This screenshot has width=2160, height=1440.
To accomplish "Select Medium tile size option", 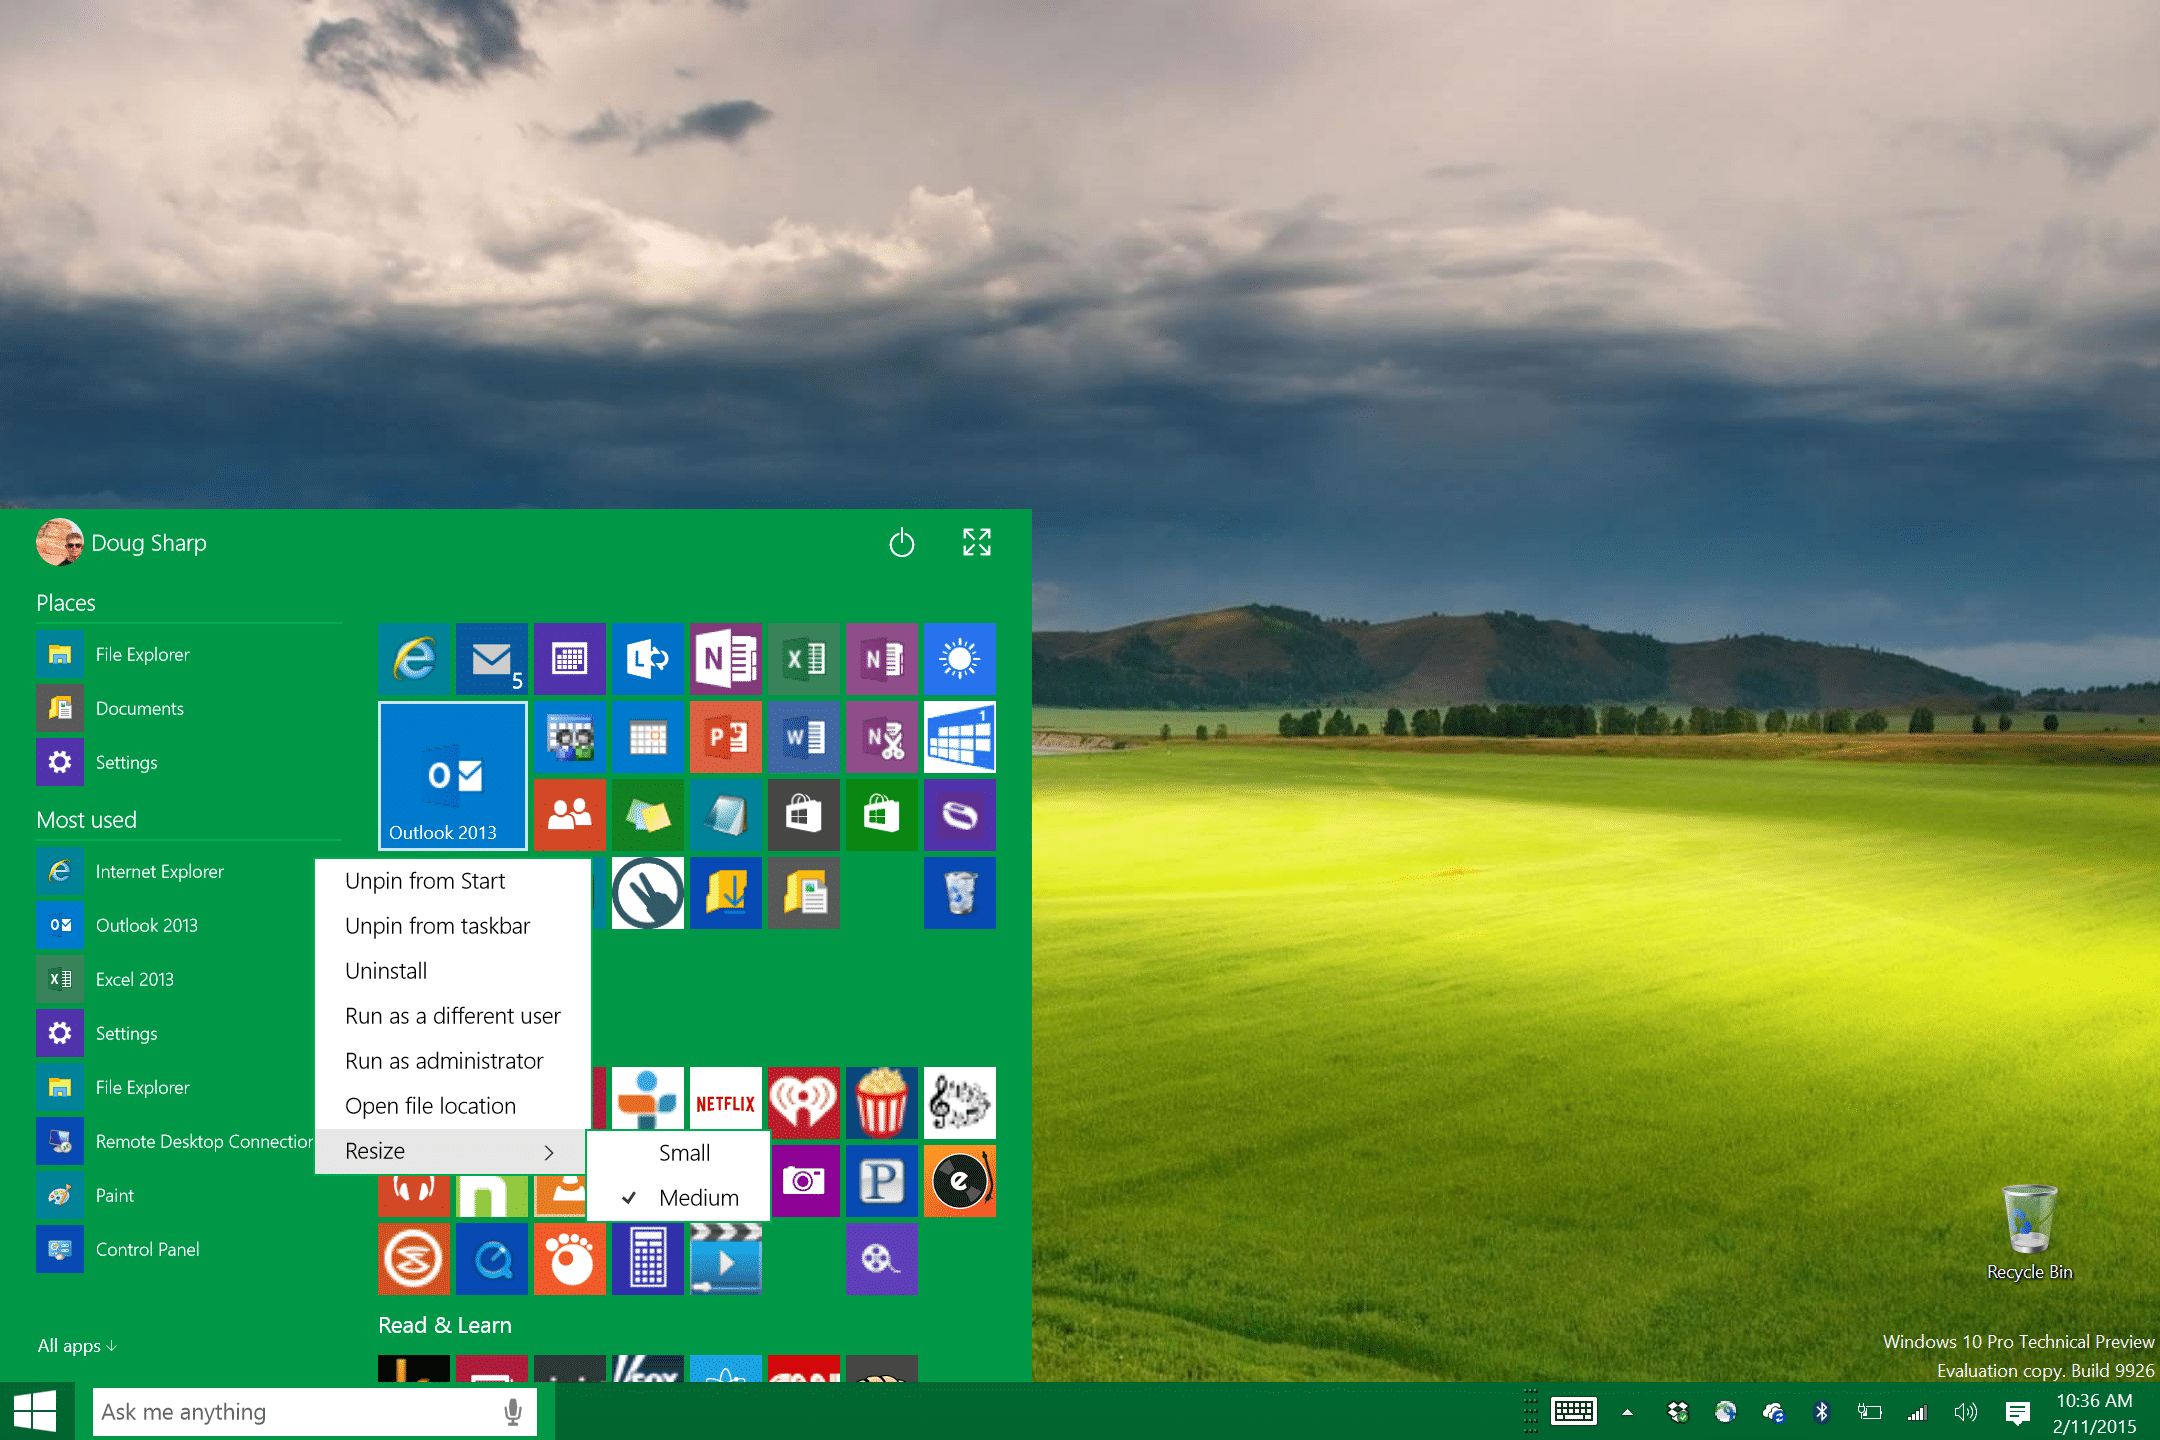I will click(x=679, y=1198).
